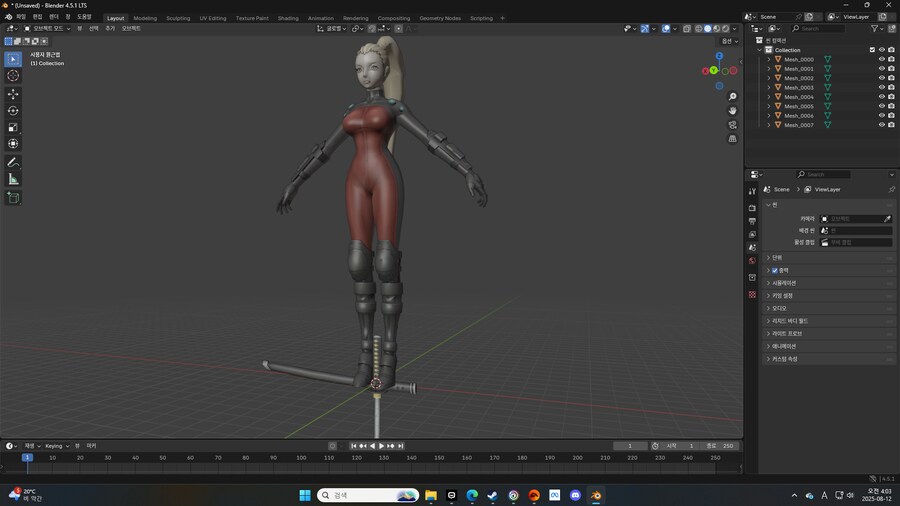
Task: Open the Texture properties tab
Action: tap(752, 294)
